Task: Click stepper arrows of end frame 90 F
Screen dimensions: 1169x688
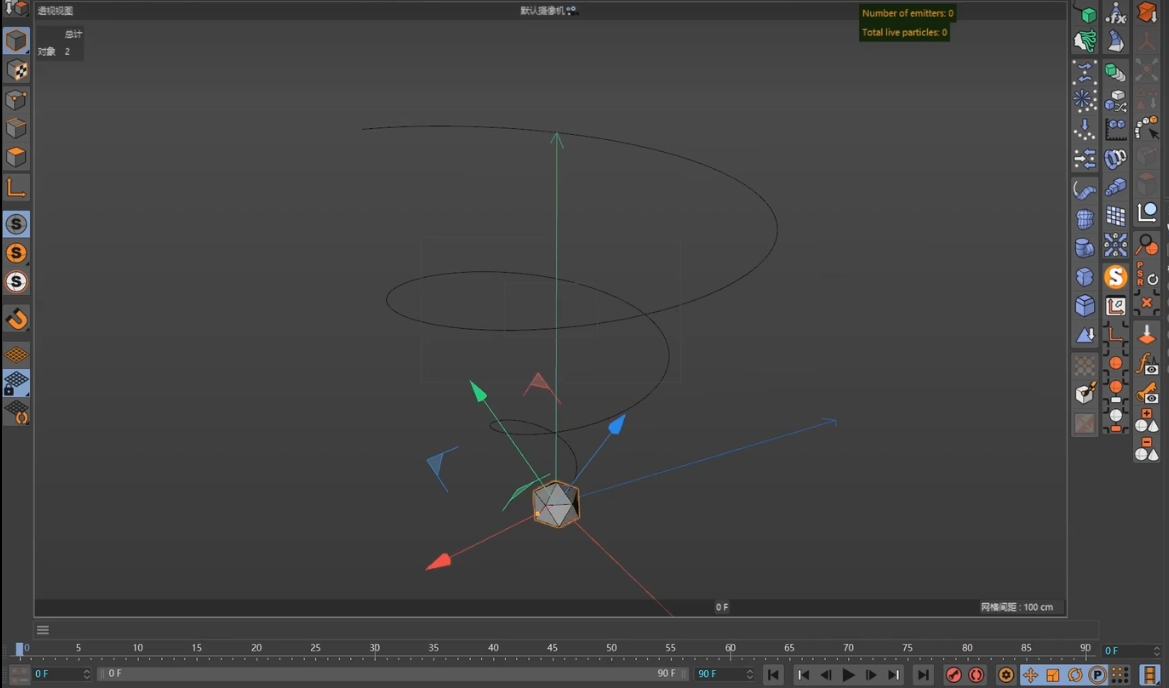Action: (x=749, y=674)
